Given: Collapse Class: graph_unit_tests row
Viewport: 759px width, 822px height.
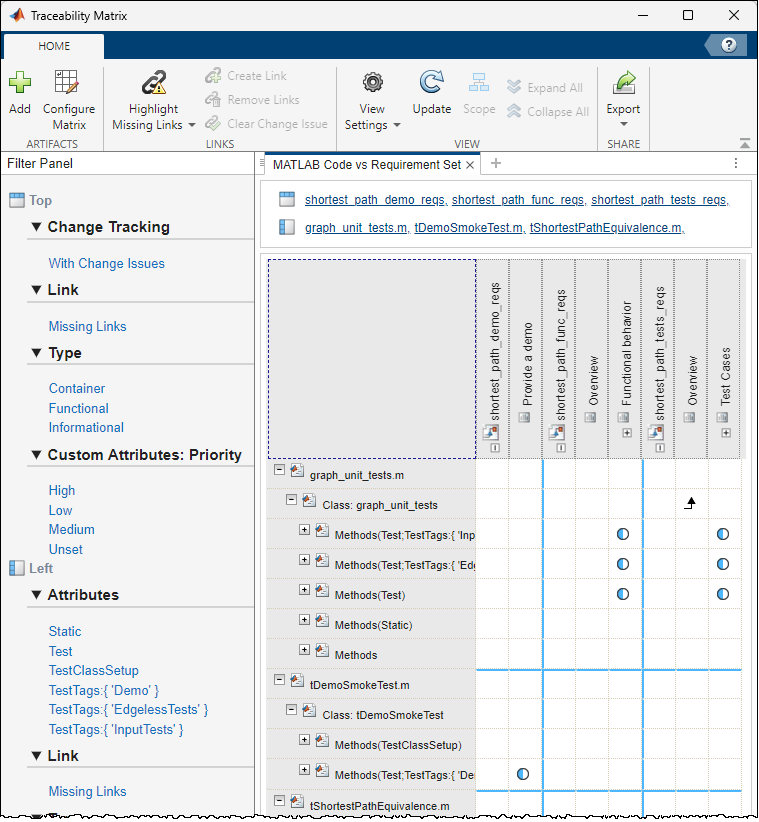Looking at the screenshot, I should pos(291,499).
